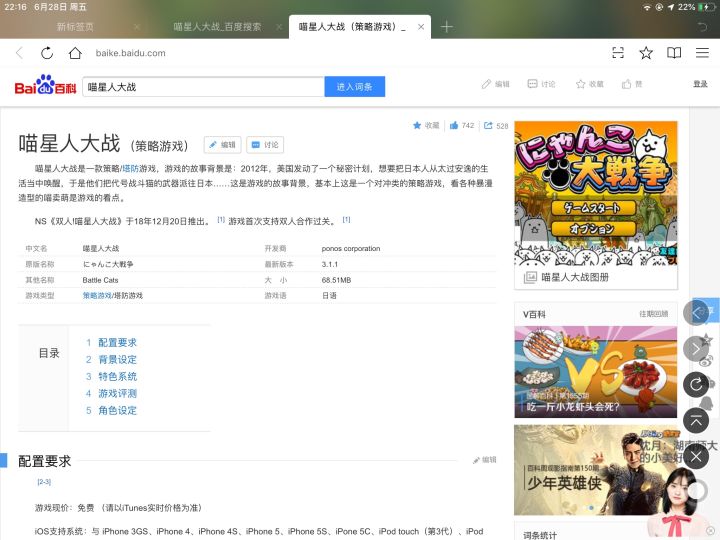The height and width of the screenshot is (540, 720).
Task: Open the browser hamburger menu
Action: [702, 53]
